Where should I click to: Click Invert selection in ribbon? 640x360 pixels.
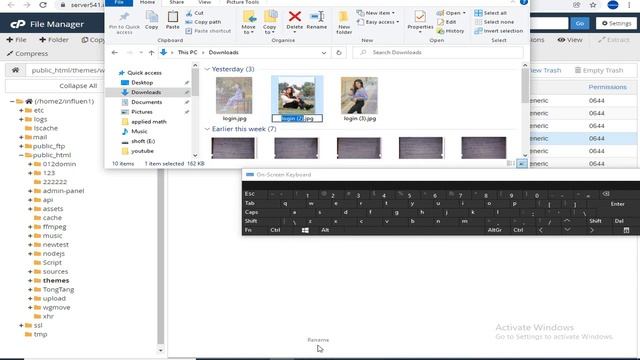coord(498,31)
